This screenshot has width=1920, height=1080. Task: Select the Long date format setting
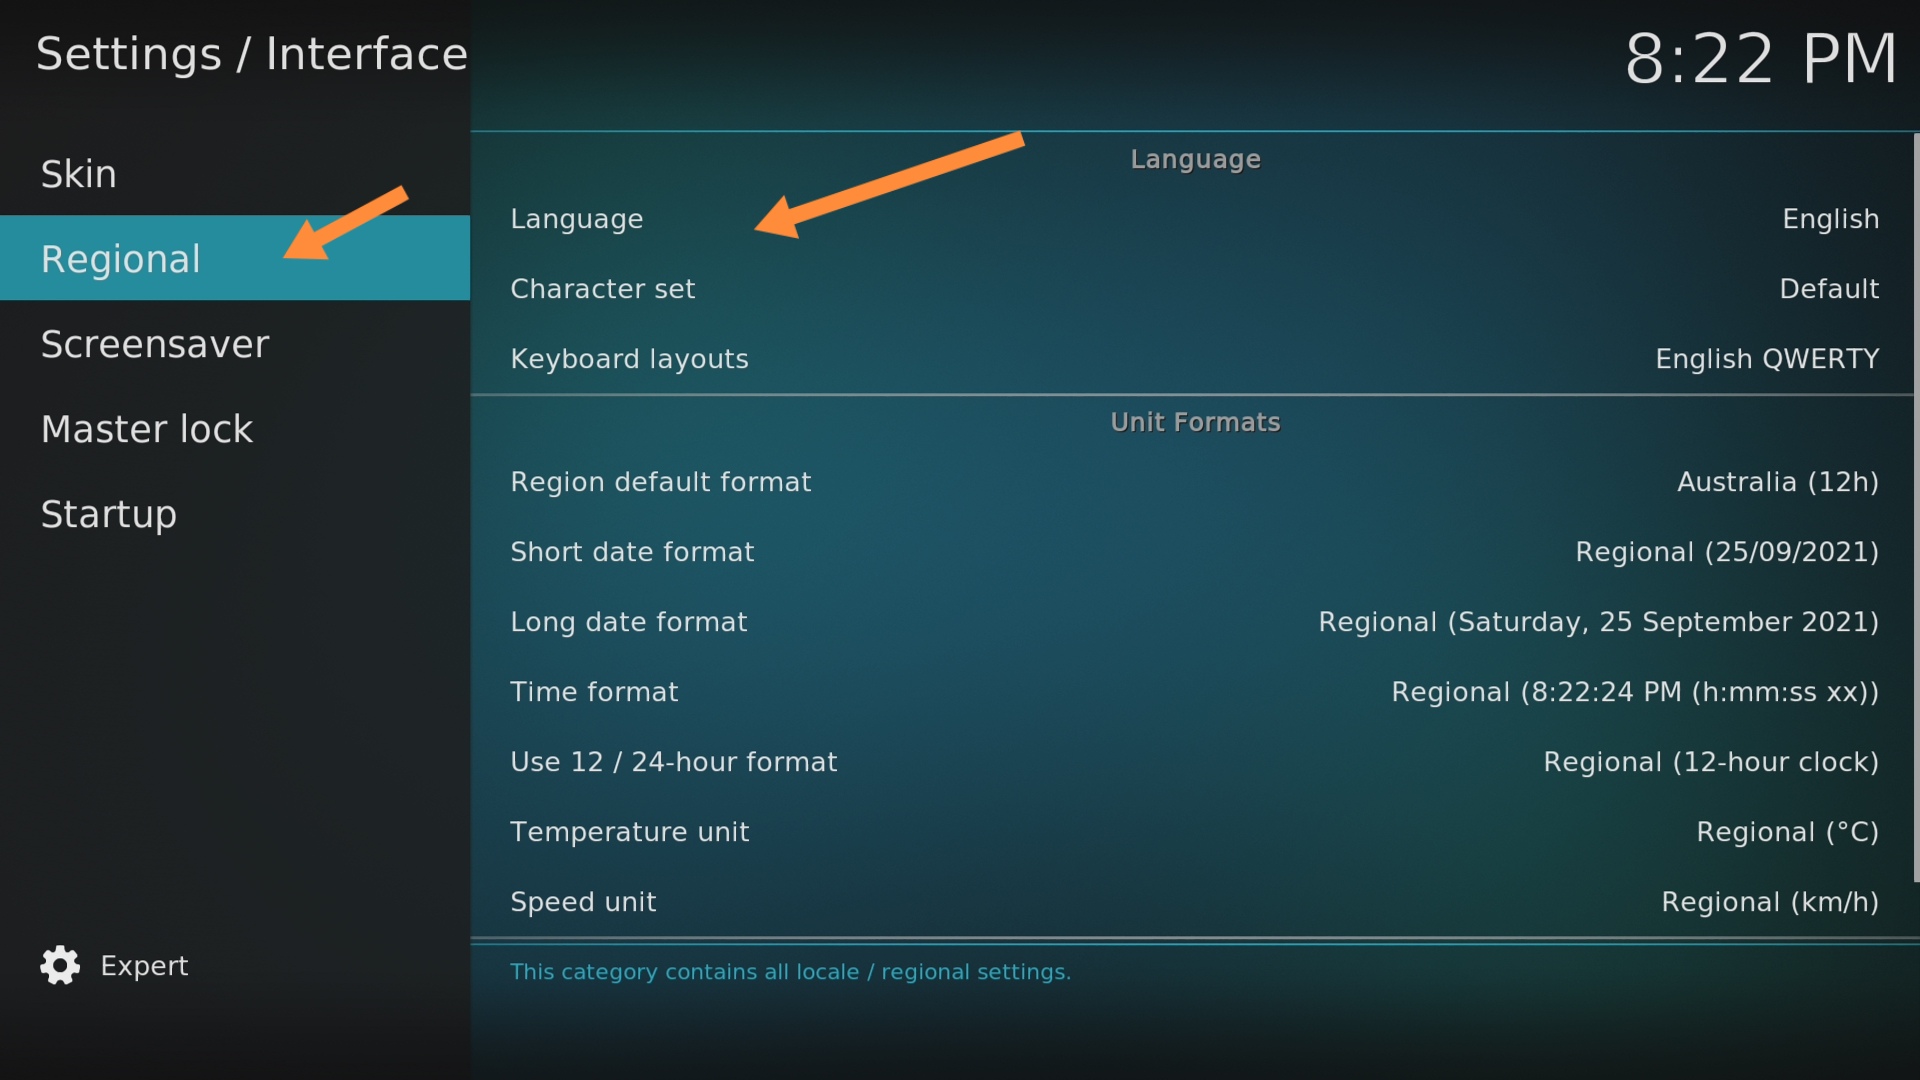pos(1194,622)
